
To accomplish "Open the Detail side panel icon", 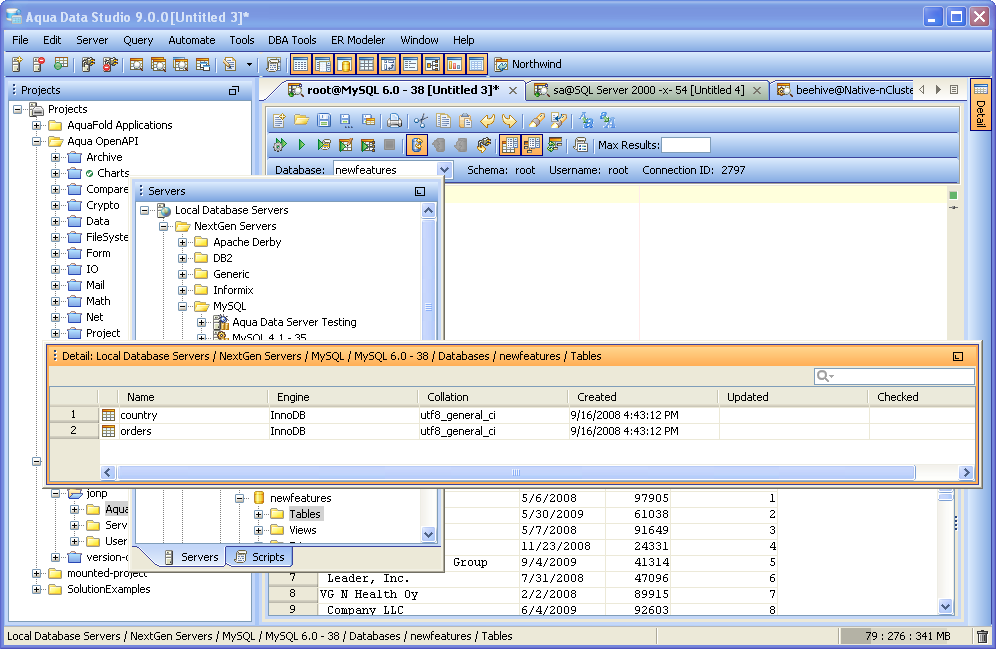I will [x=981, y=91].
